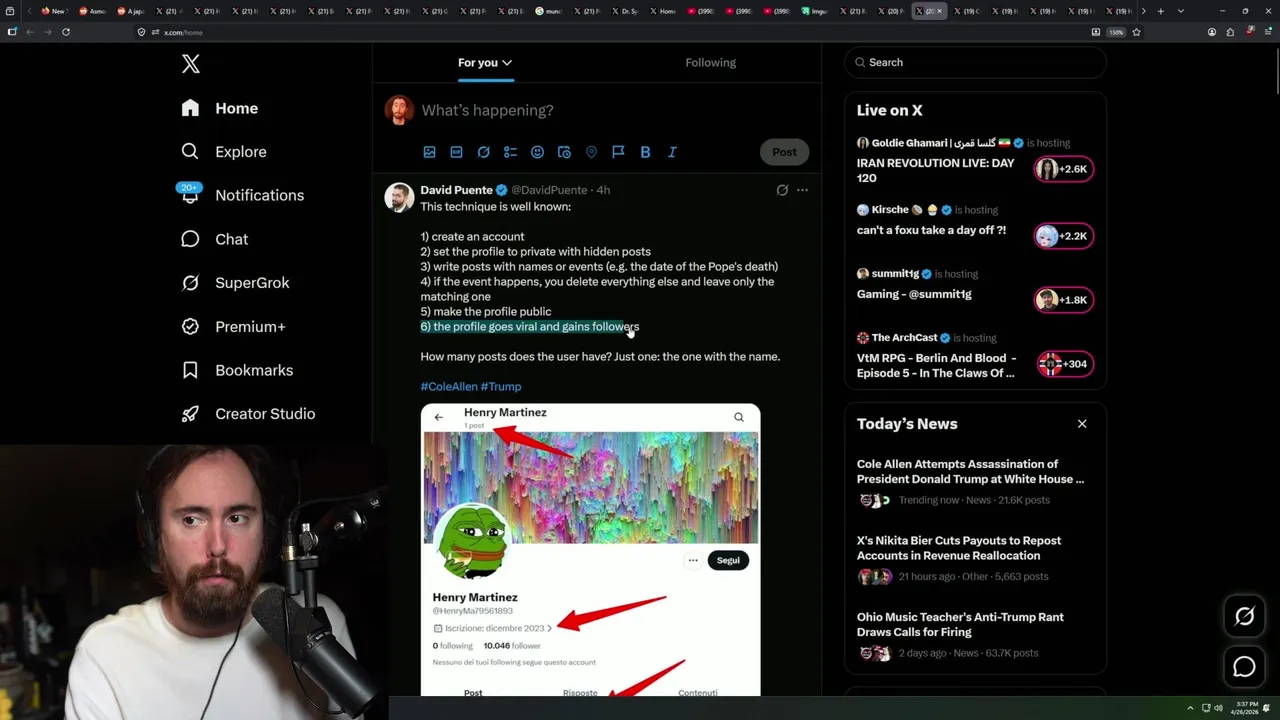Add media image to post
The width and height of the screenshot is (1280, 720).
coord(429,152)
